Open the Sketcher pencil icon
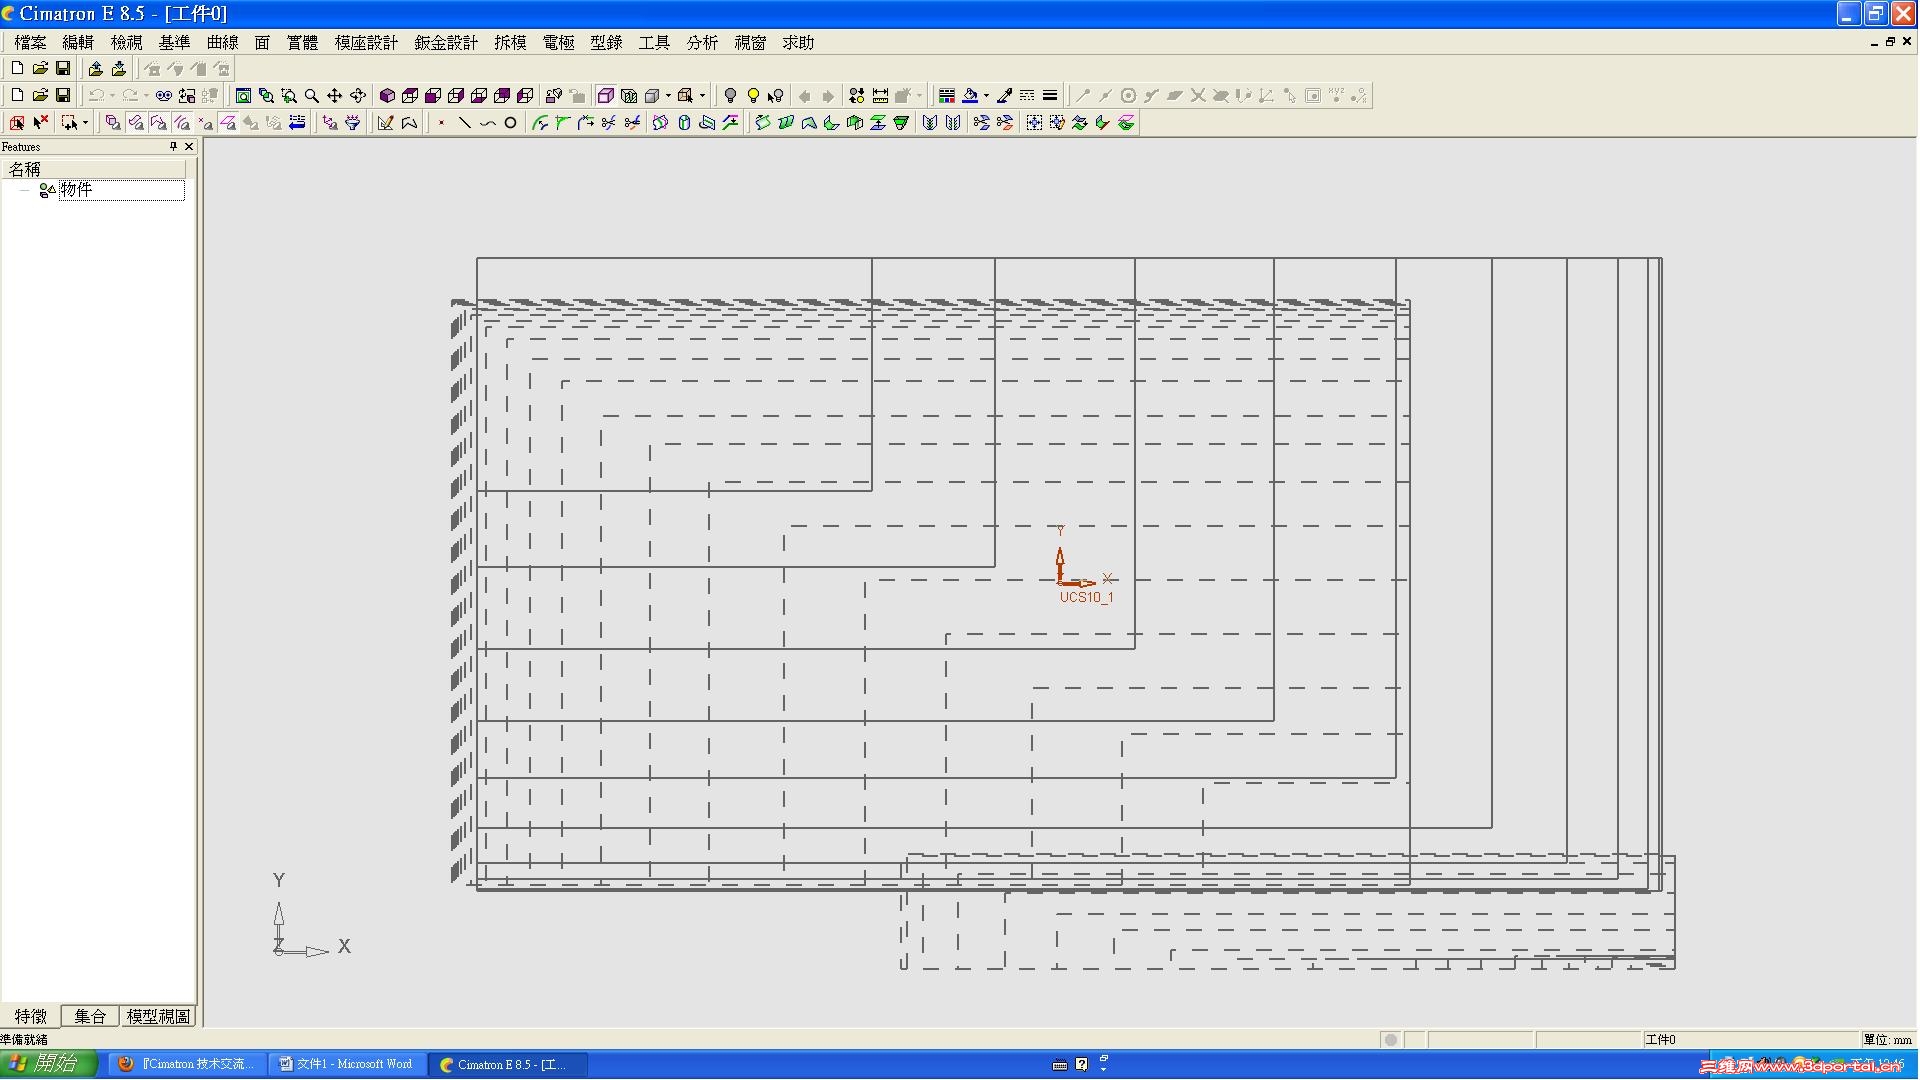Screen dimensions: 1920x1080 (385, 123)
